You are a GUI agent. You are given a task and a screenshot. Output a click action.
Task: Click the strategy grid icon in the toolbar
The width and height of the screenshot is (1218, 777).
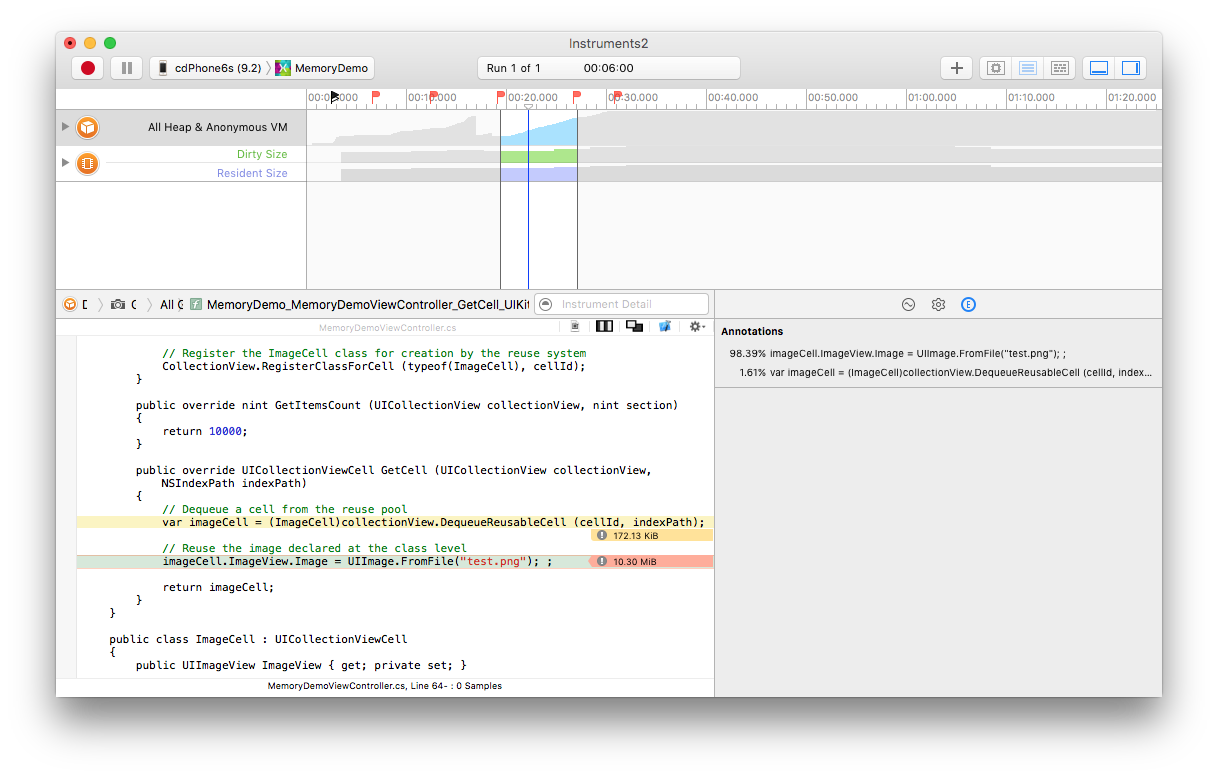[1060, 67]
